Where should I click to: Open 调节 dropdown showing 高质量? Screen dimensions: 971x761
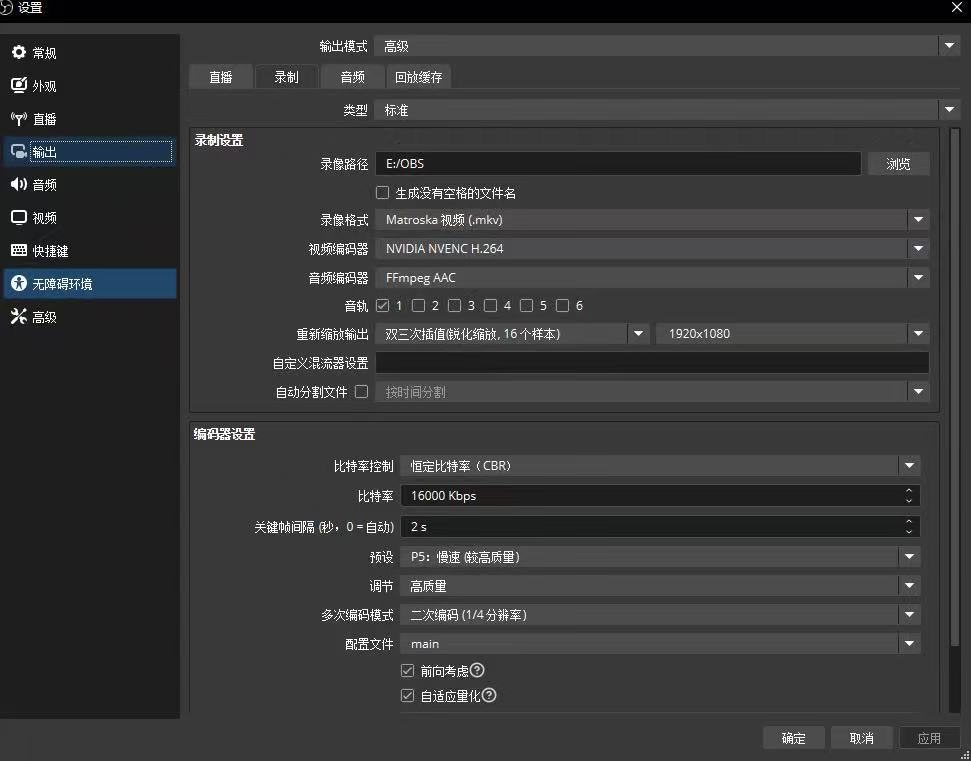point(660,586)
